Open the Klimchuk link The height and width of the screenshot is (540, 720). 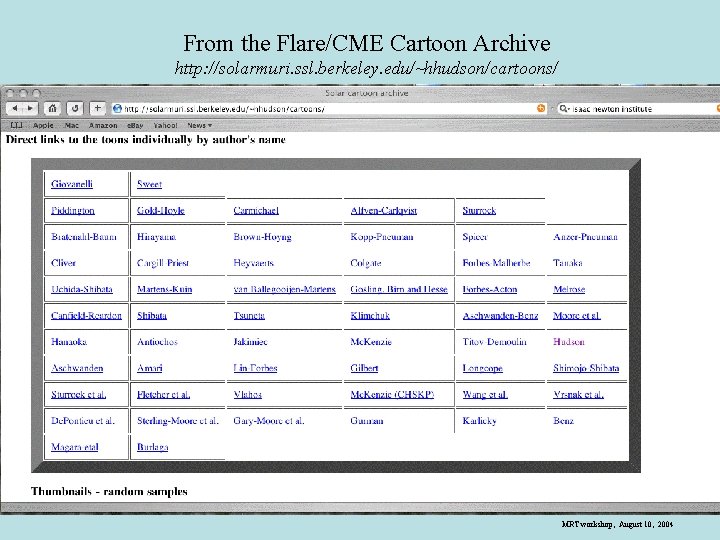(x=370, y=315)
